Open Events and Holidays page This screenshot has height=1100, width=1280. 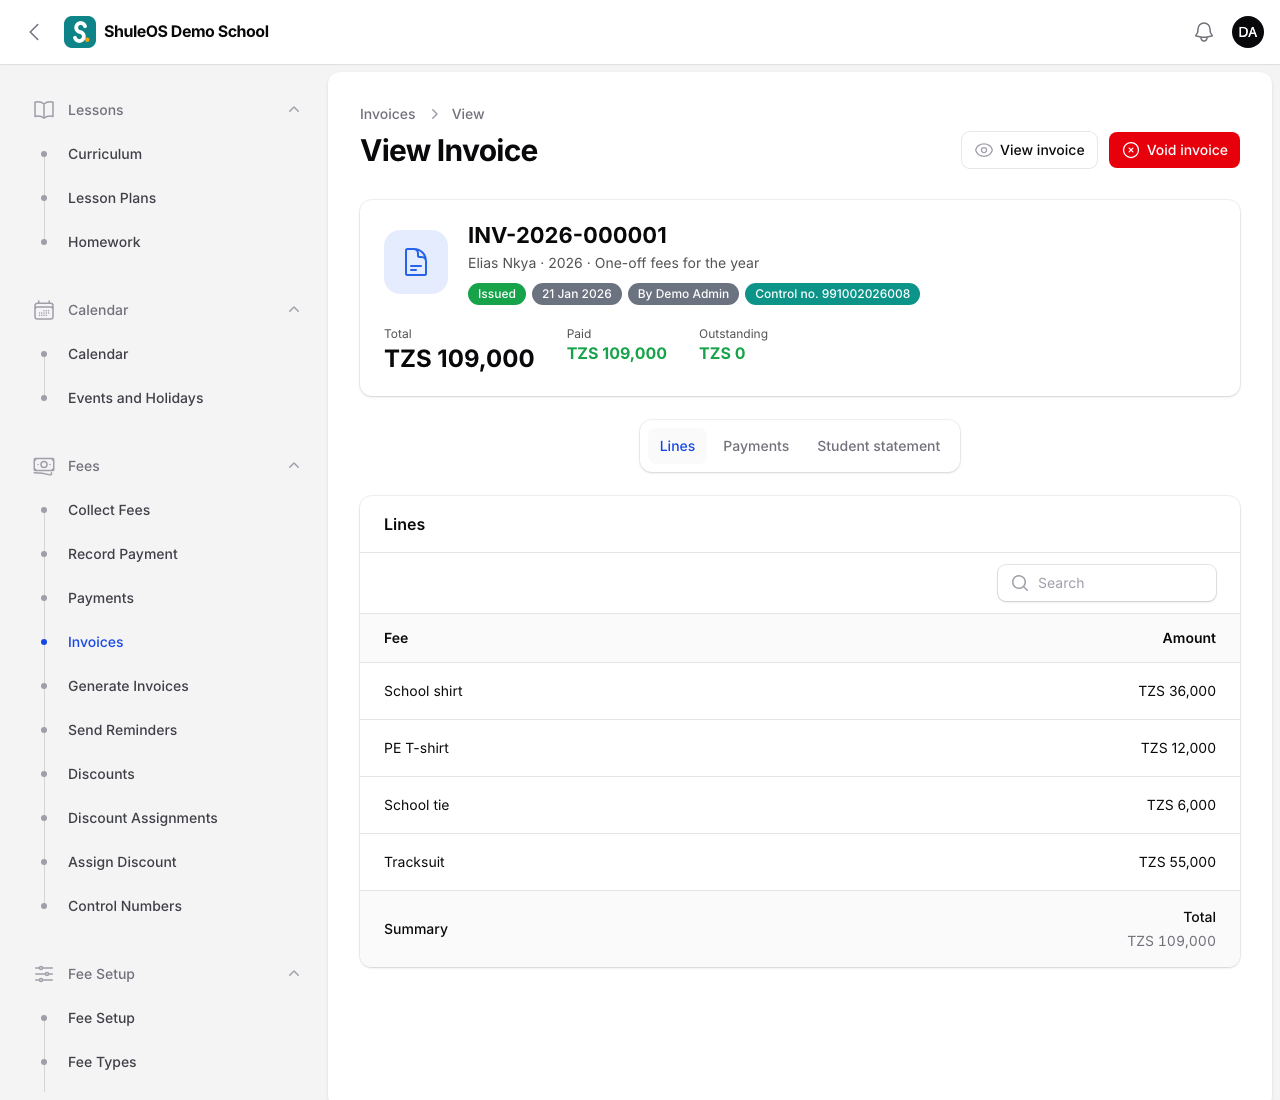pos(136,398)
